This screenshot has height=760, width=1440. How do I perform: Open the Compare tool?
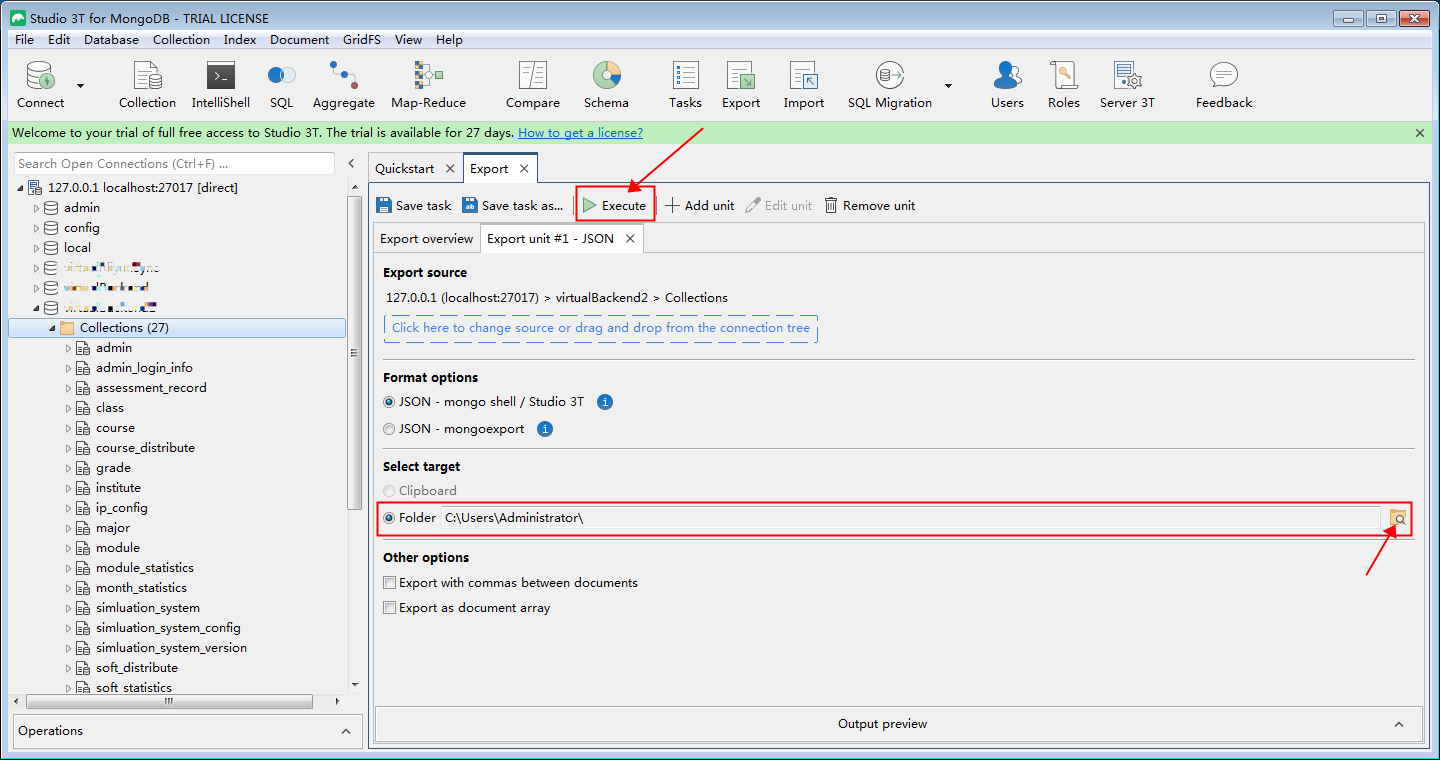[x=533, y=85]
